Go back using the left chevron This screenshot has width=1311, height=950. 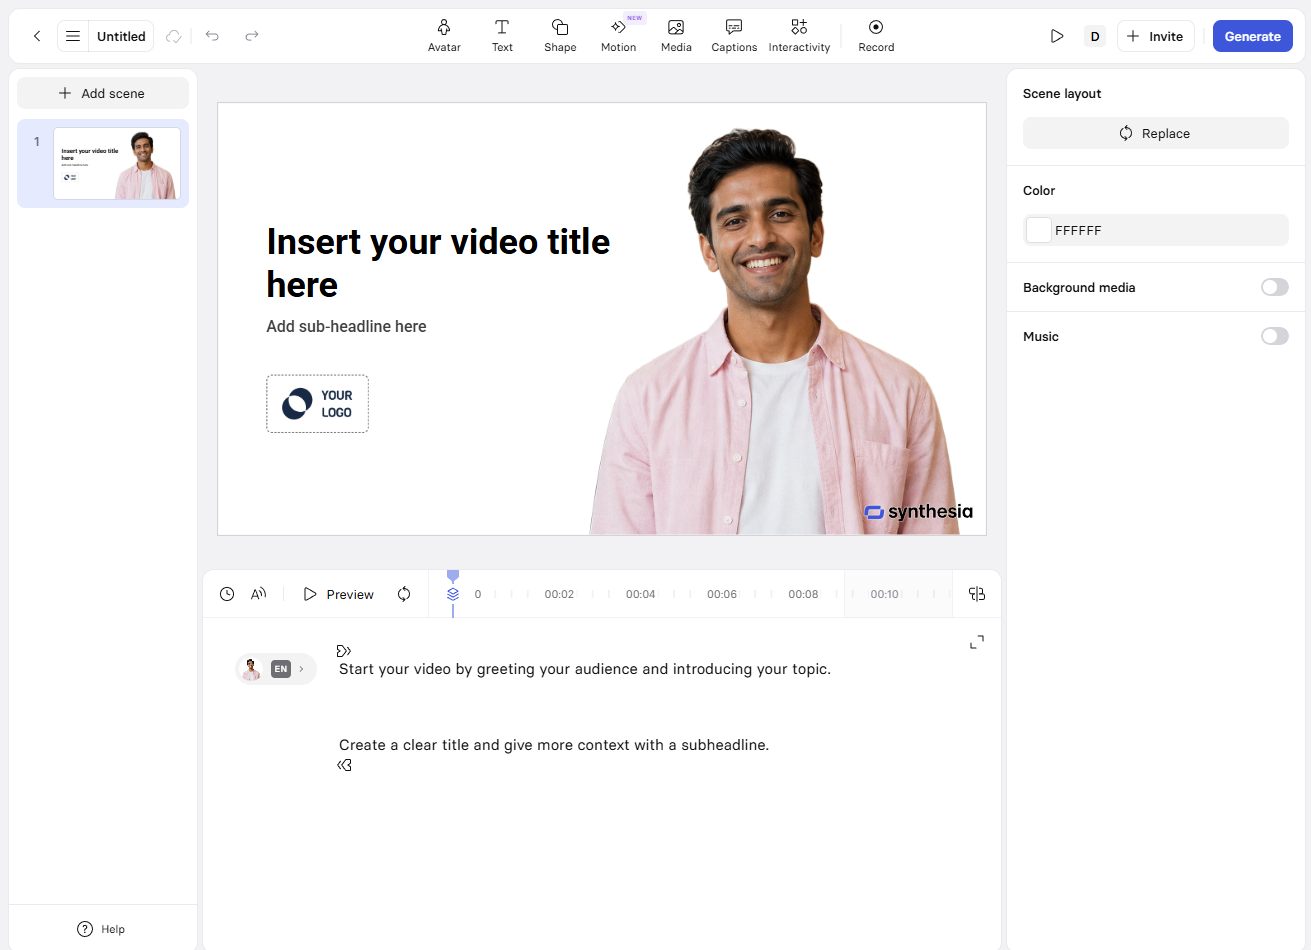(x=37, y=36)
